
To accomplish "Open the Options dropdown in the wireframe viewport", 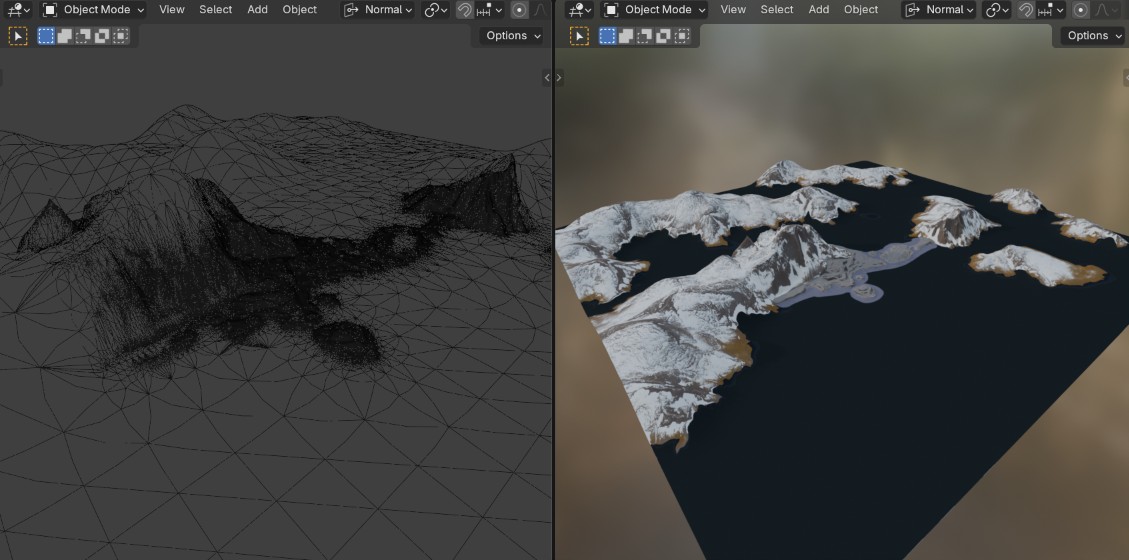I will (513, 36).
